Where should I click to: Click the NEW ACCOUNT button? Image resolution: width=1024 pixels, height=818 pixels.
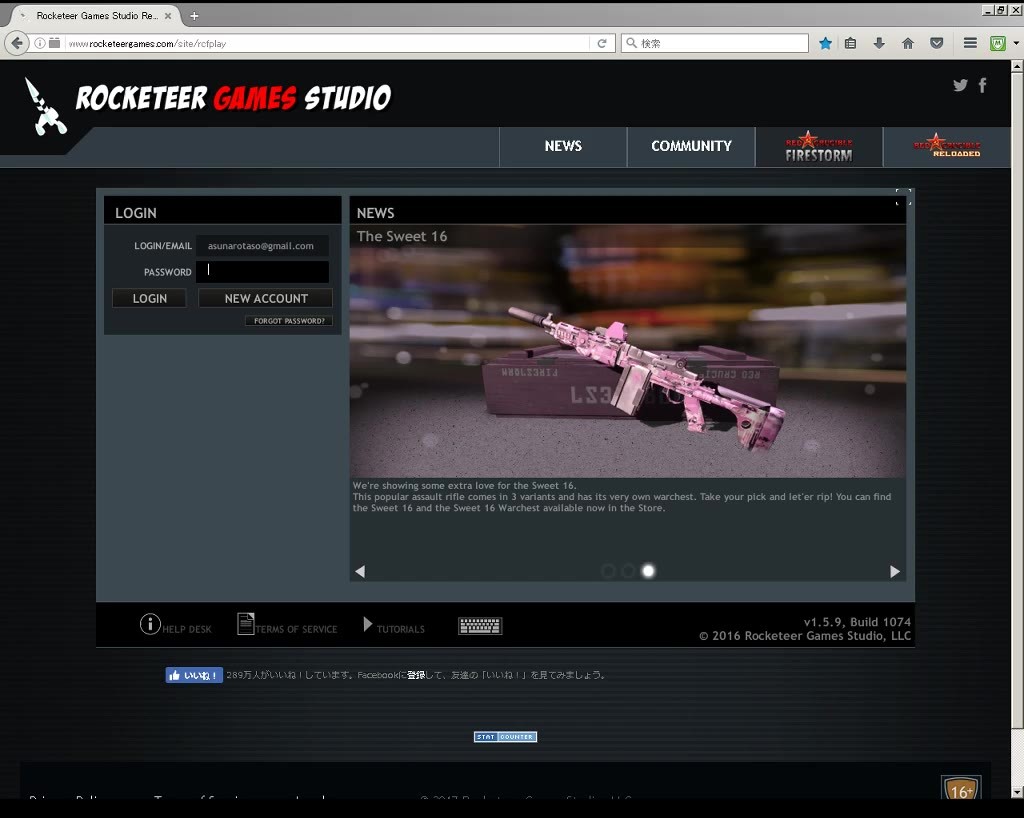[x=266, y=298]
